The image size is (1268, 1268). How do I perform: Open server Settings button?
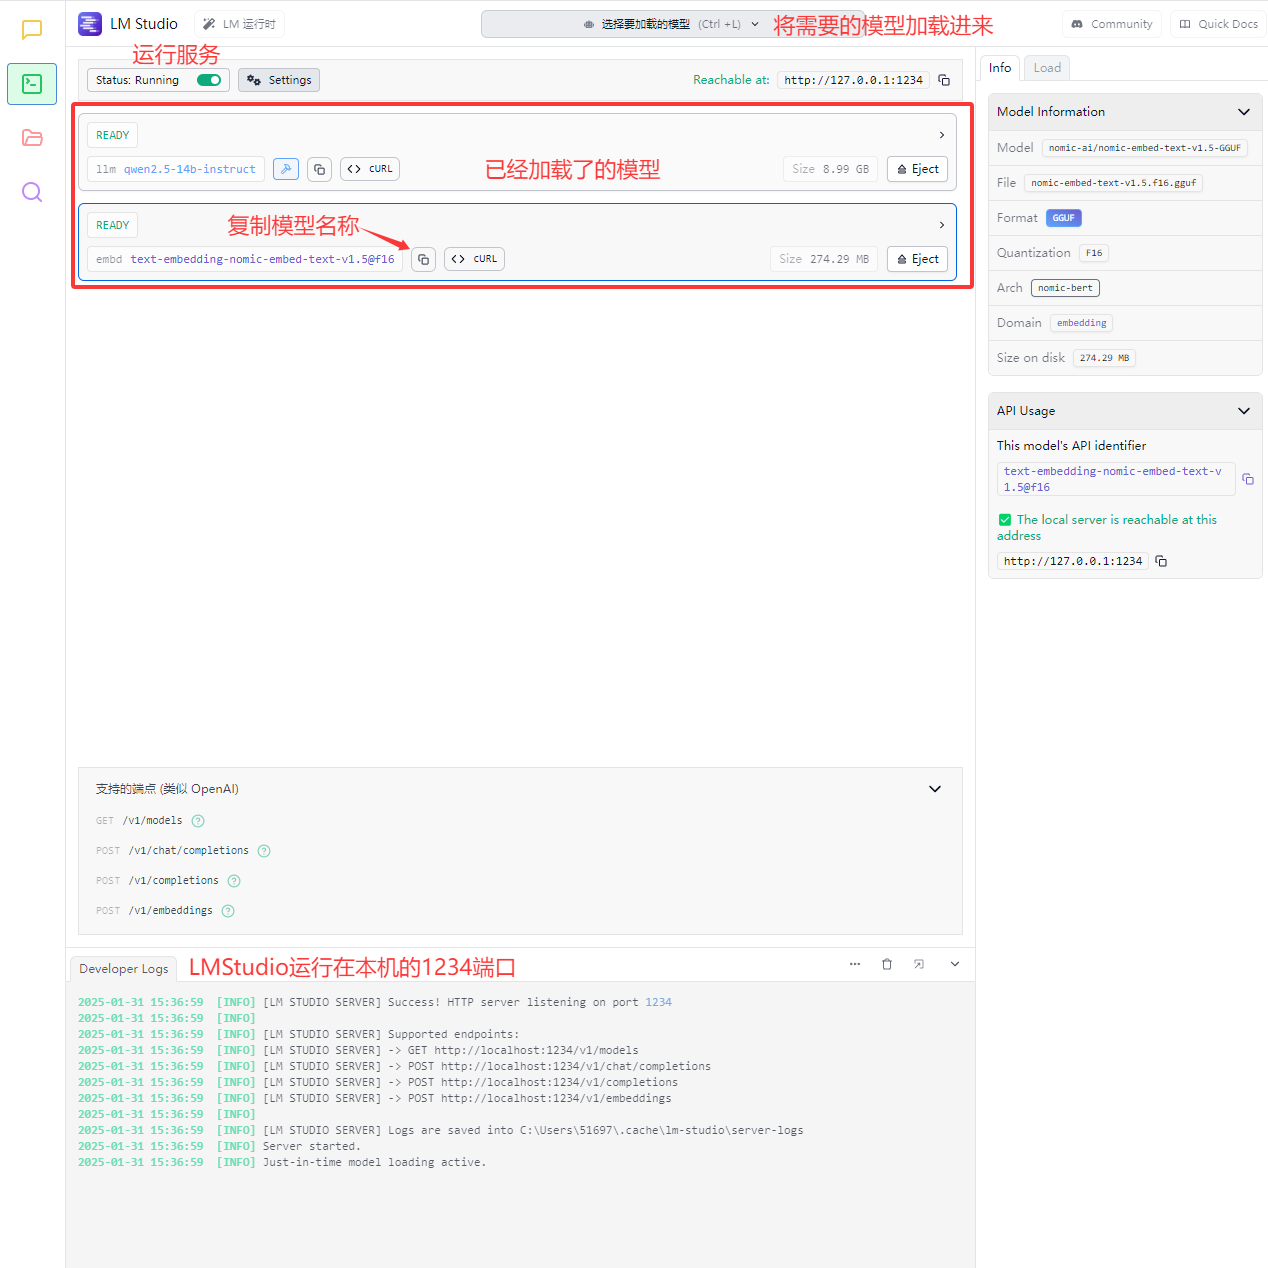point(279,80)
